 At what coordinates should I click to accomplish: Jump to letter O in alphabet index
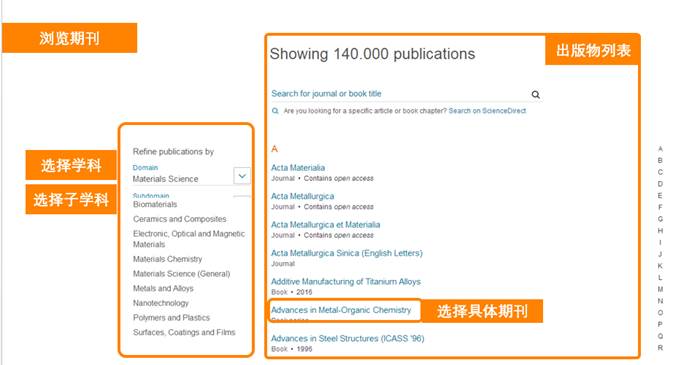click(660, 312)
